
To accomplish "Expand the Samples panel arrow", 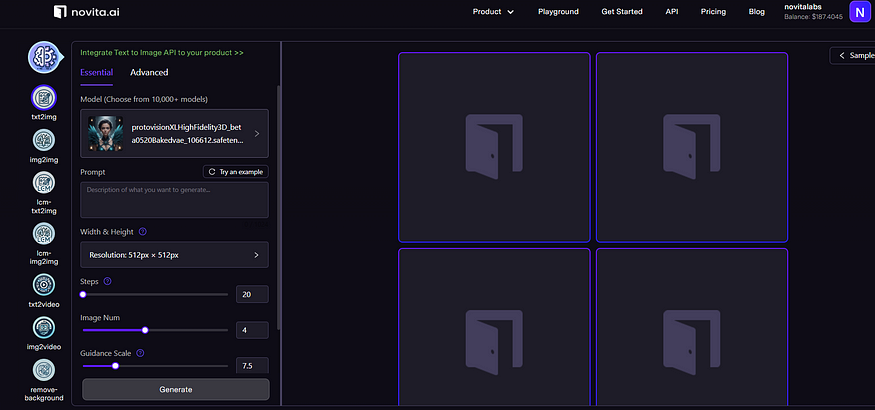I will click(x=842, y=56).
